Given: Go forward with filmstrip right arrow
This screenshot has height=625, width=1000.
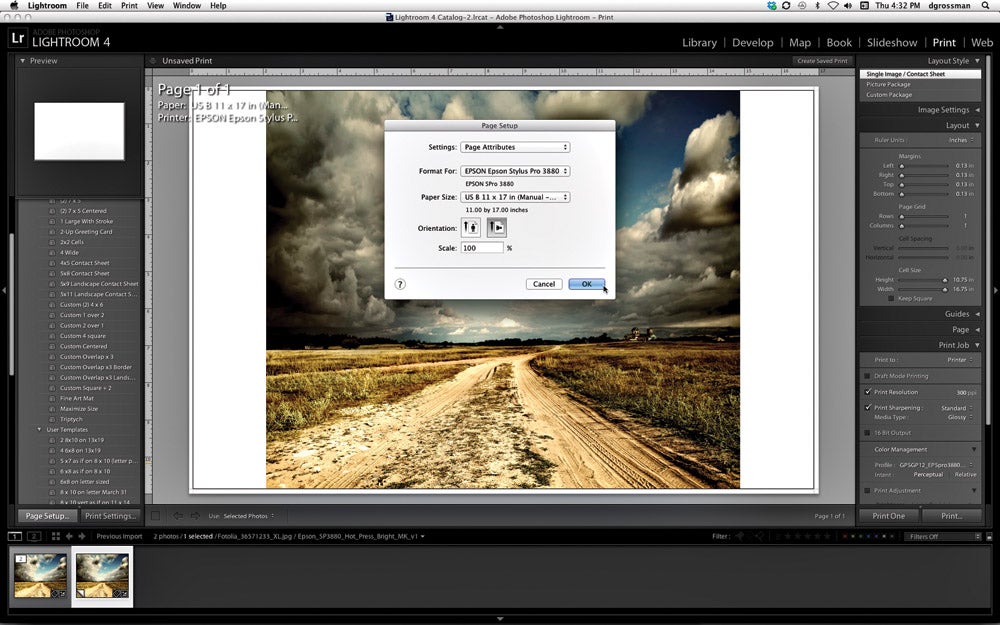Looking at the screenshot, I should click(82, 536).
